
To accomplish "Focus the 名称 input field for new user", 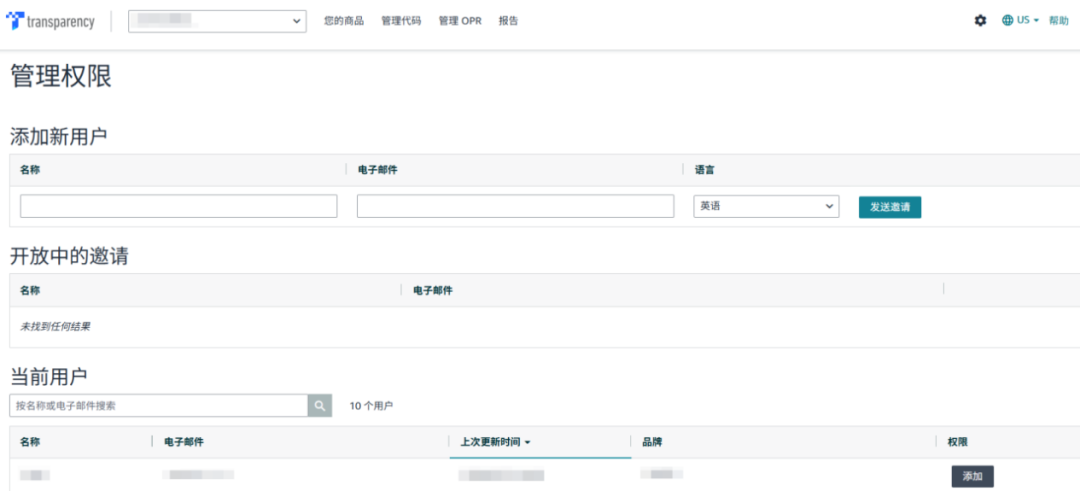I will (178, 206).
